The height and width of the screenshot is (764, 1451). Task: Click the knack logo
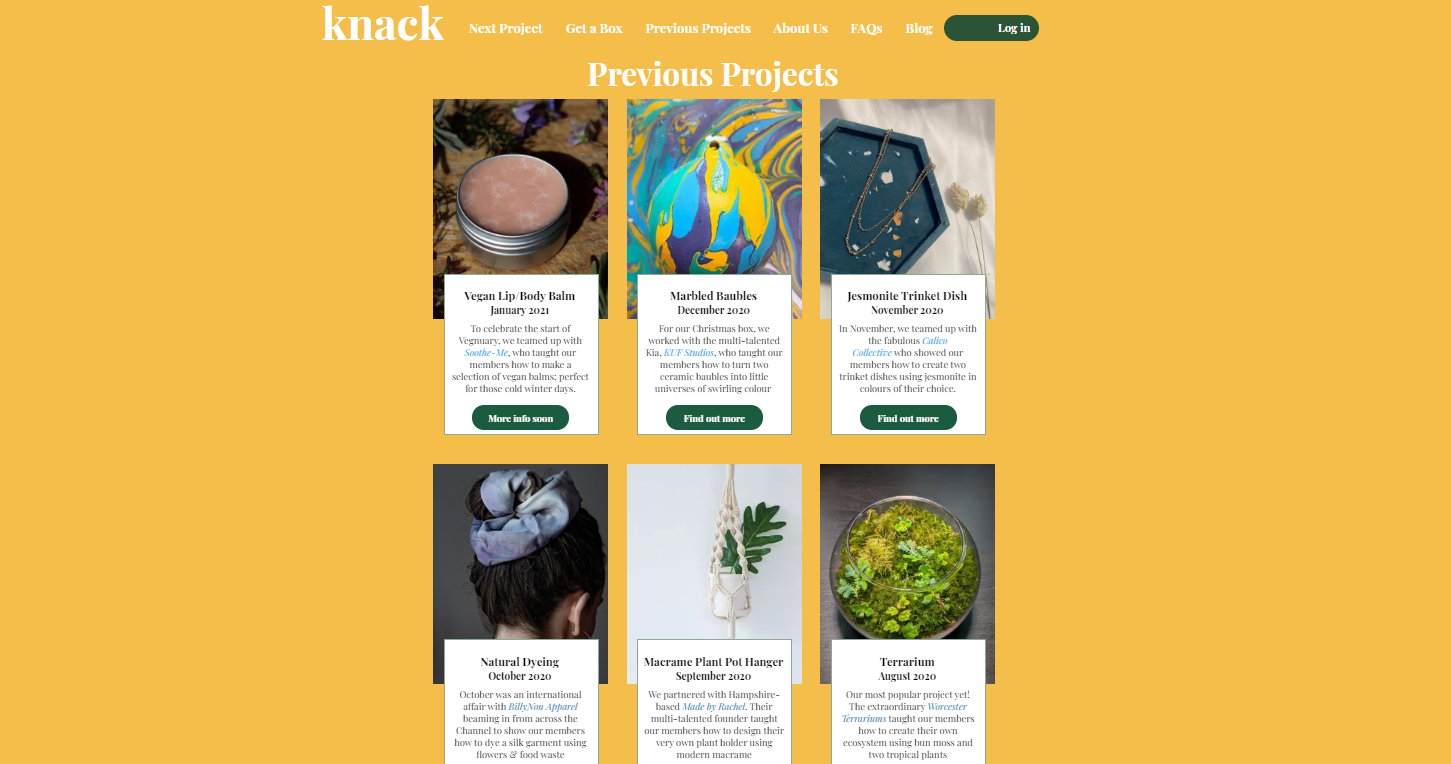[x=383, y=24]
